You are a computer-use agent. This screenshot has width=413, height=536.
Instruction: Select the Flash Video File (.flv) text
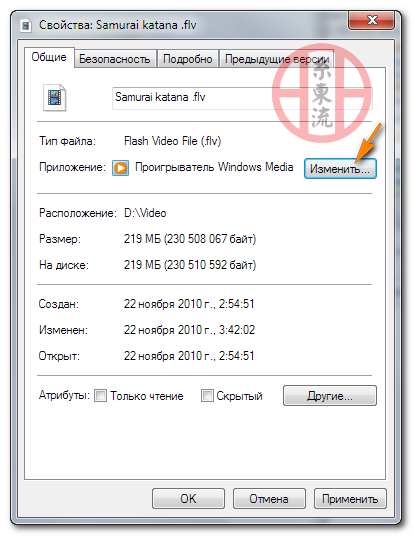tap(172, 141)
